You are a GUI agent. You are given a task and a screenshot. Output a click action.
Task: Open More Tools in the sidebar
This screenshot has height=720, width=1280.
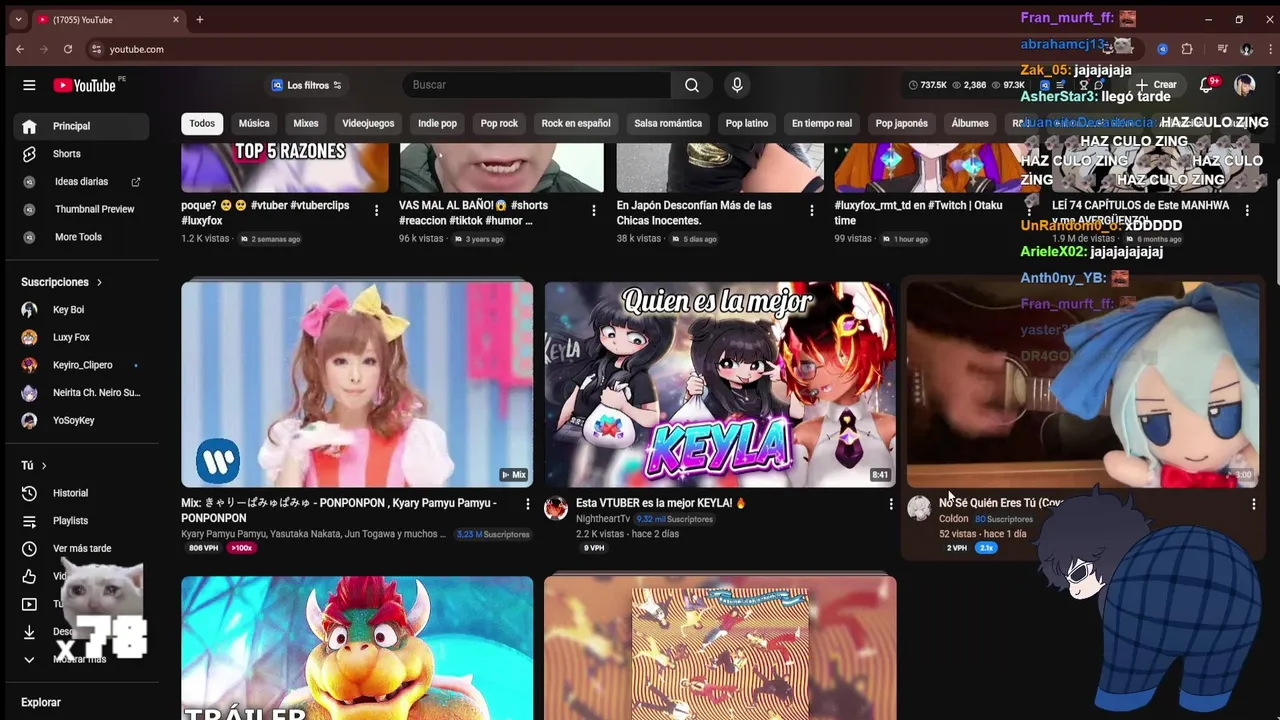[80, 237]
